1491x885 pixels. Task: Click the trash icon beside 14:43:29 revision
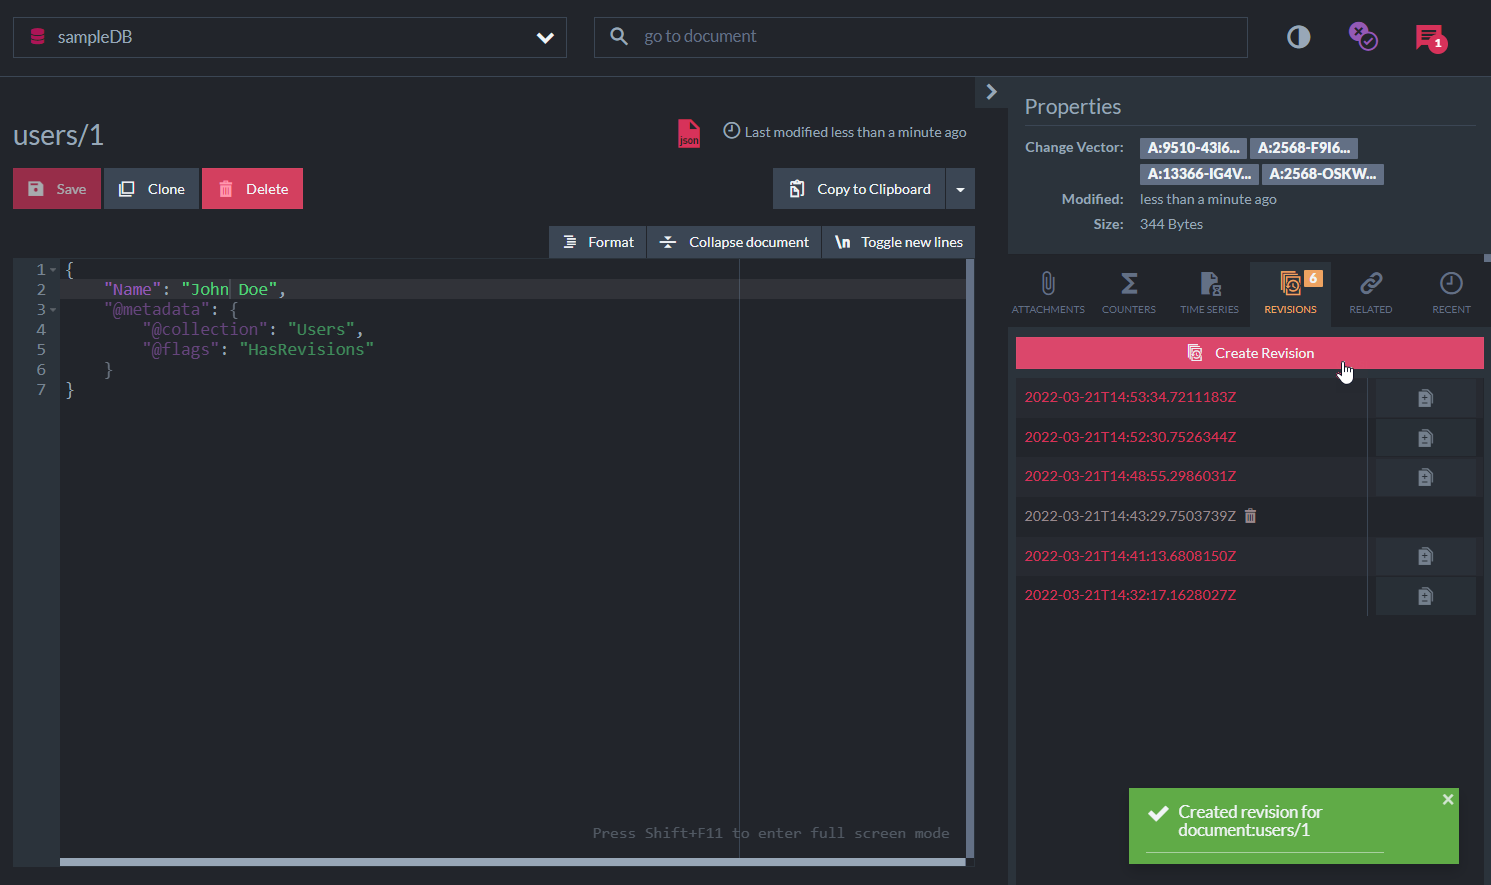click(1250, 516)
